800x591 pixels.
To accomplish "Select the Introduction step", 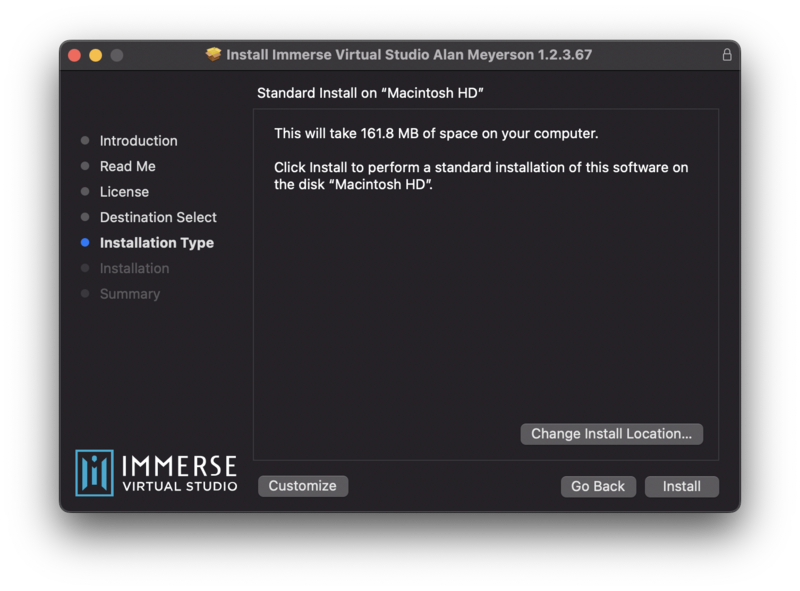I will [x=138, y=140].
